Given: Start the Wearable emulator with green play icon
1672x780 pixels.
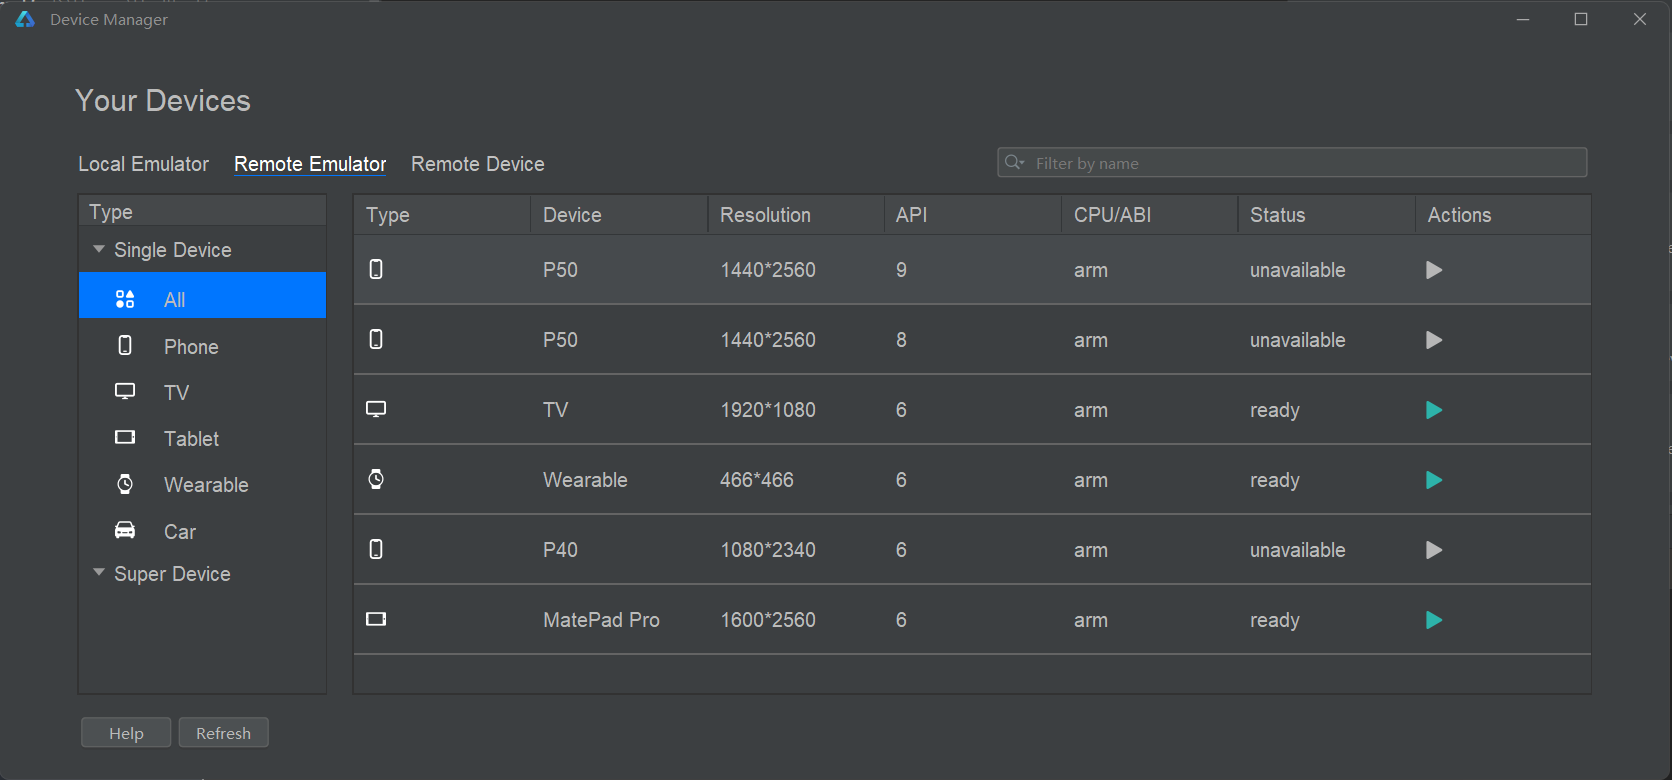Looking at the screenshot, I should (x=1434, y=480).
